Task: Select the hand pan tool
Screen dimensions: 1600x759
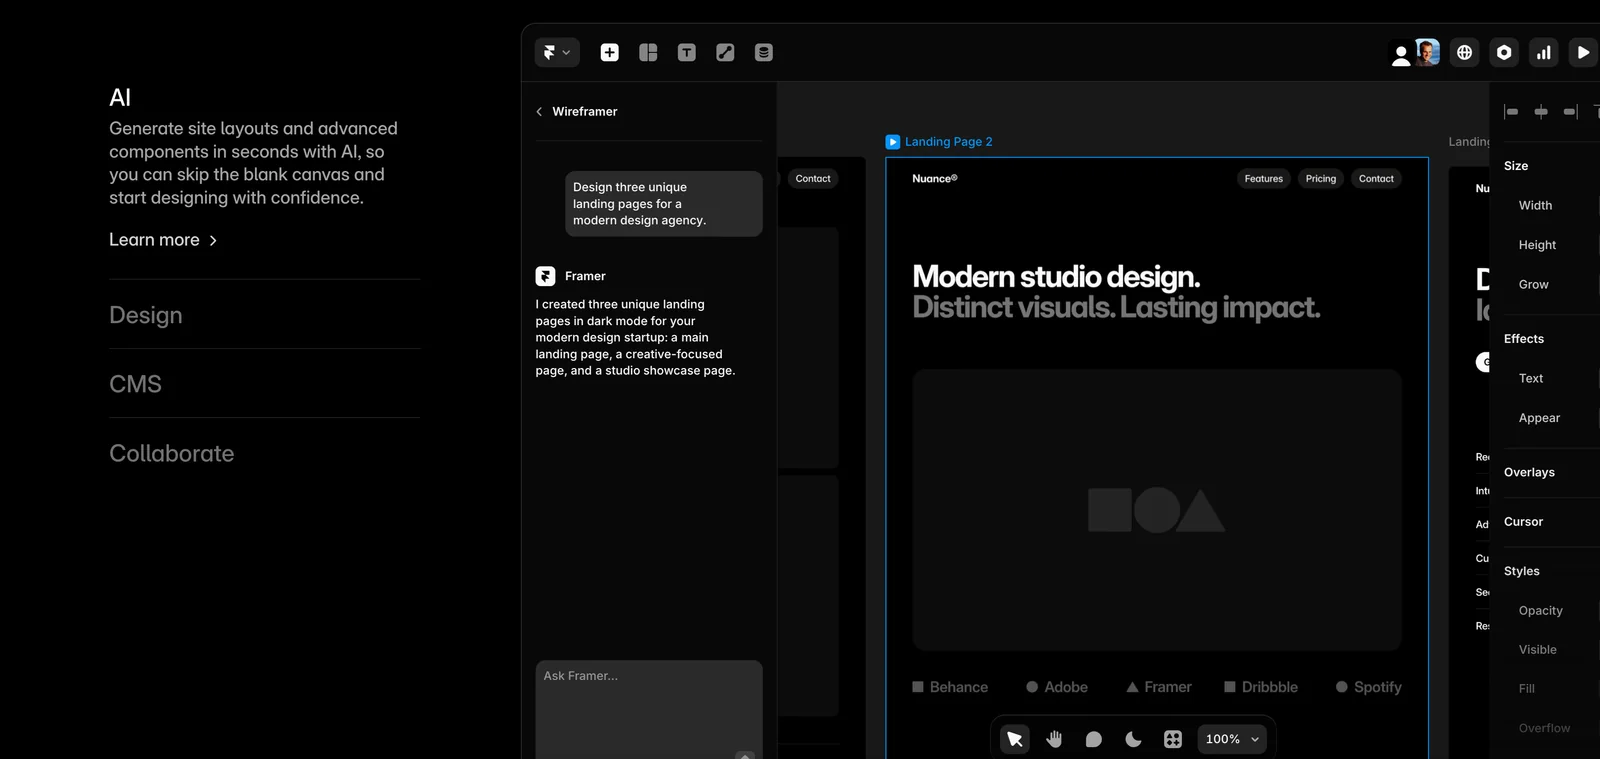Action: click(x=1054, y=739)
